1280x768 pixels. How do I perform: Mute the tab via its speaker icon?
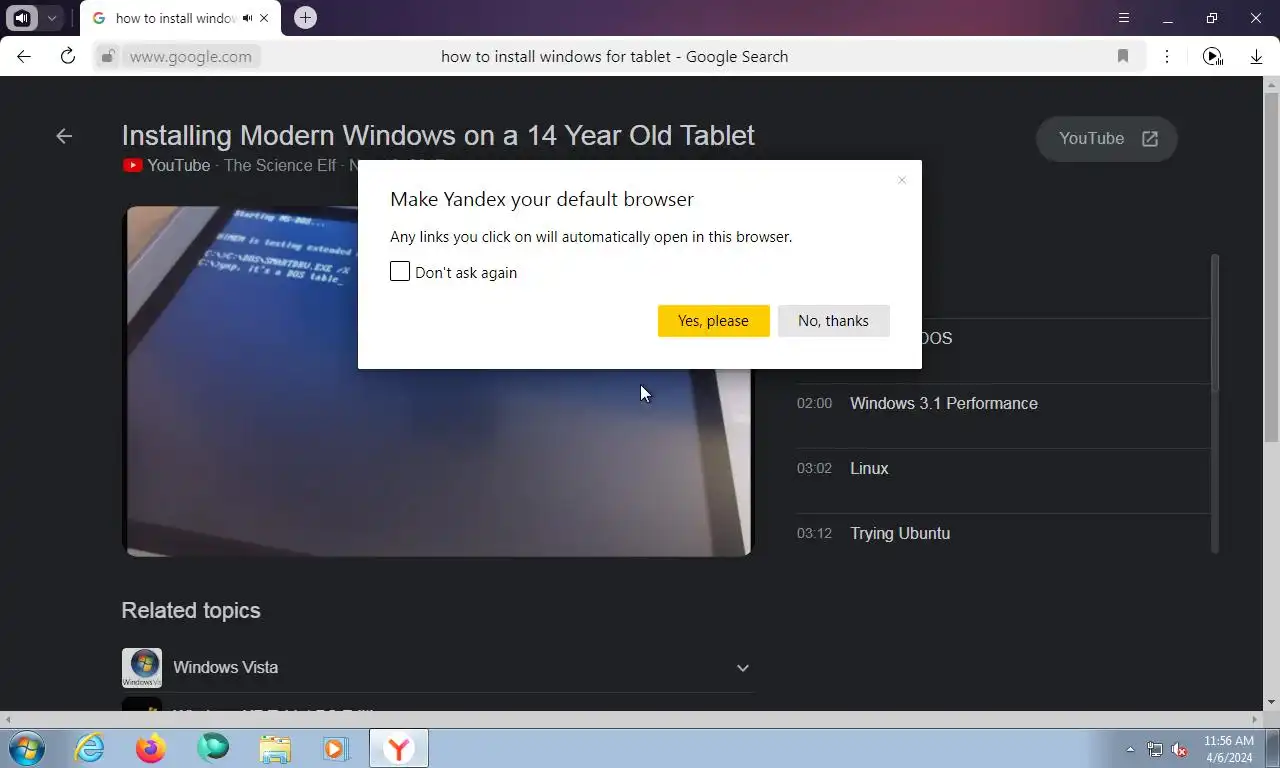pyautogui.click(x=247, y=18)
